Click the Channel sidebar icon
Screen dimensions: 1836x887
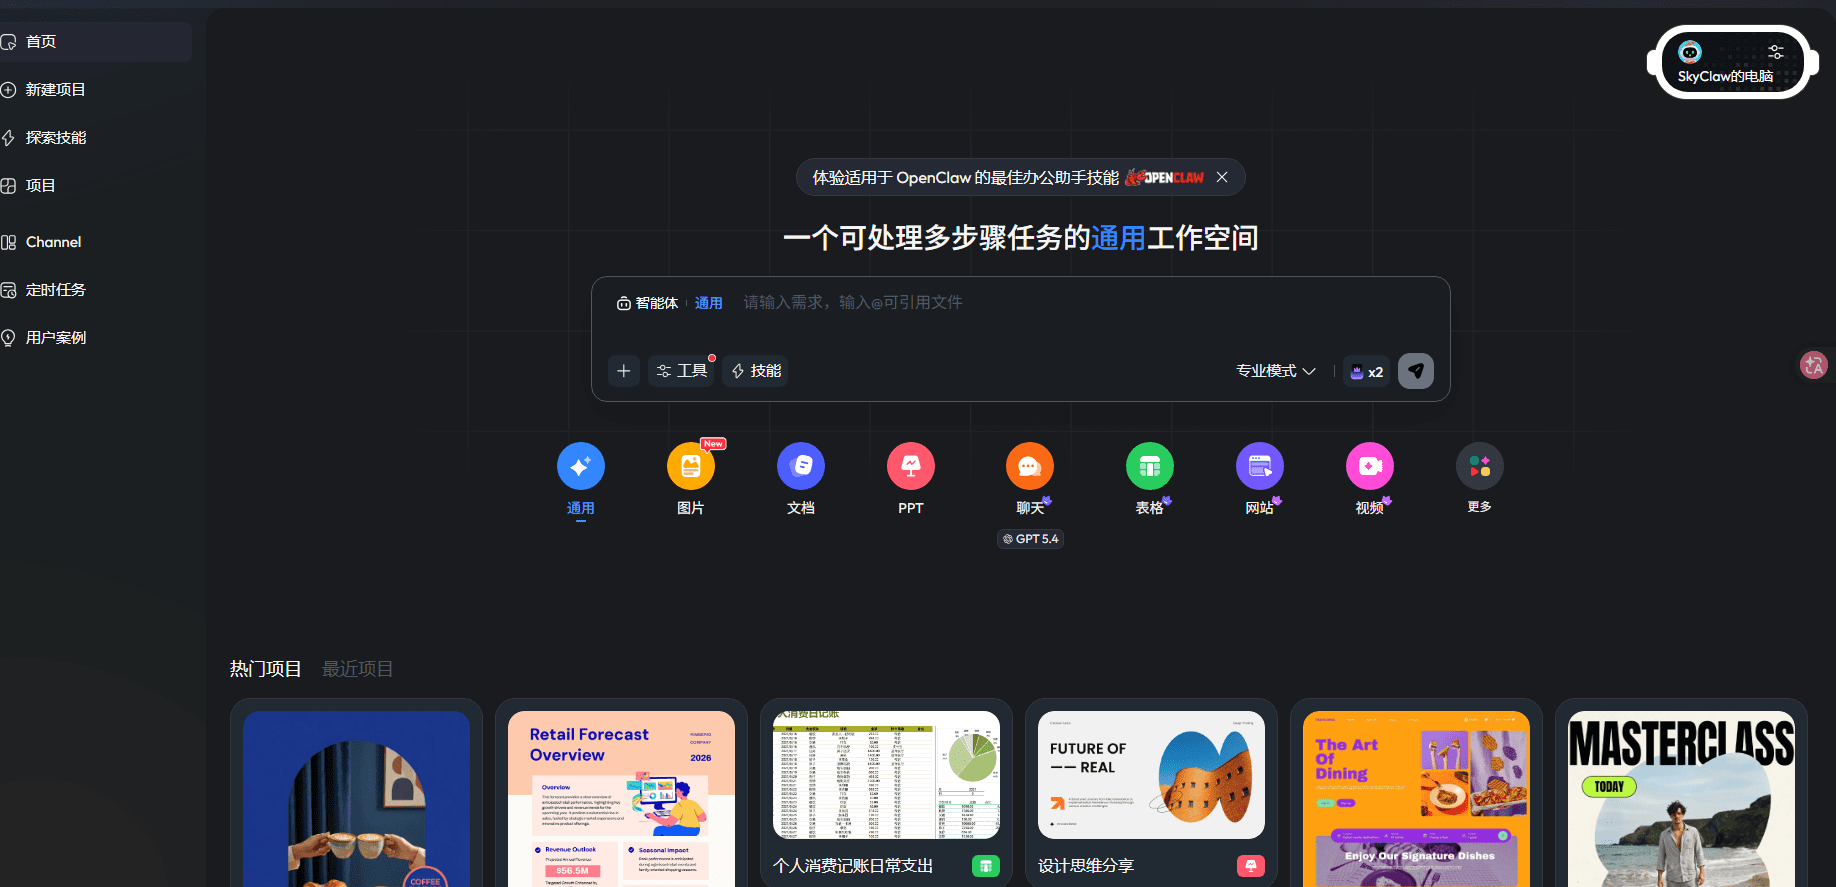click(x=8, y=242)
